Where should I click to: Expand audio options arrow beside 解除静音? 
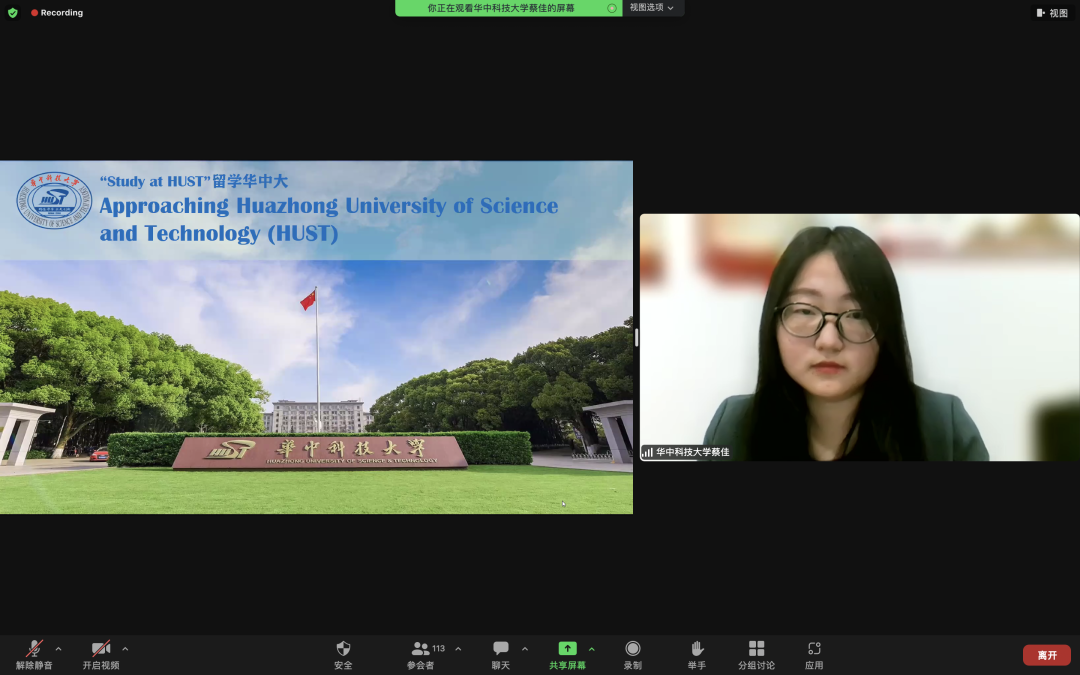59,649
